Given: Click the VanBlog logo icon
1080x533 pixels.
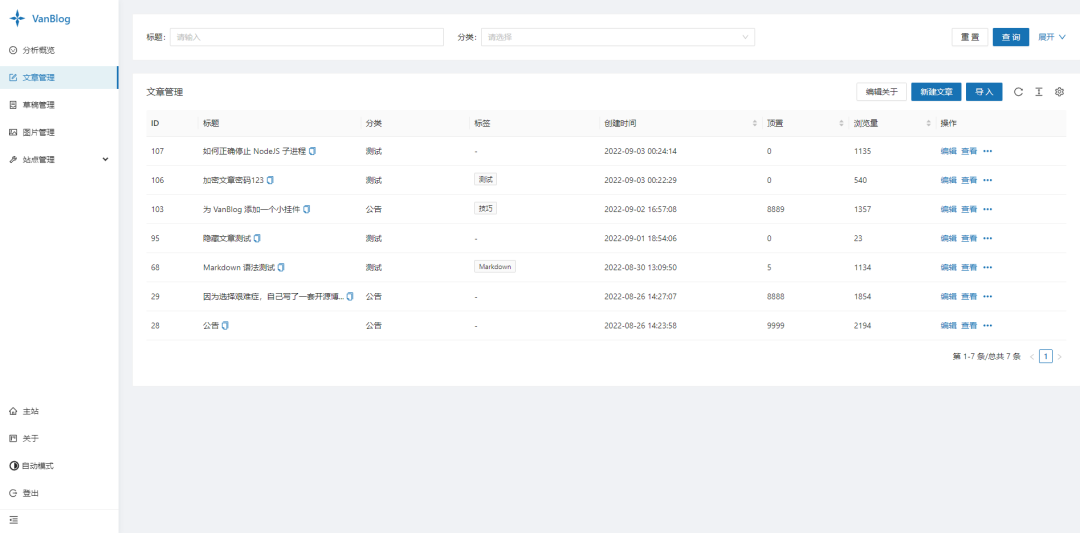Looking at the screenshot, I should [17, 19].
